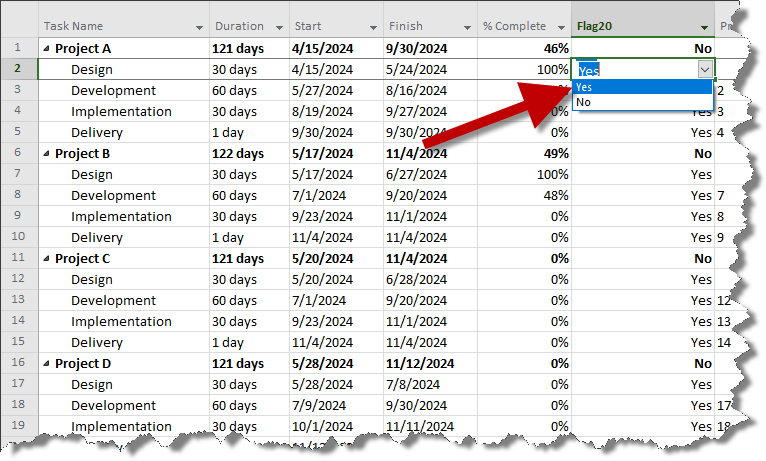Image resolution: width=766 pixels, height=461 pixels.
Task: Select row 2 header number
Action: click(x=19, y=69)
